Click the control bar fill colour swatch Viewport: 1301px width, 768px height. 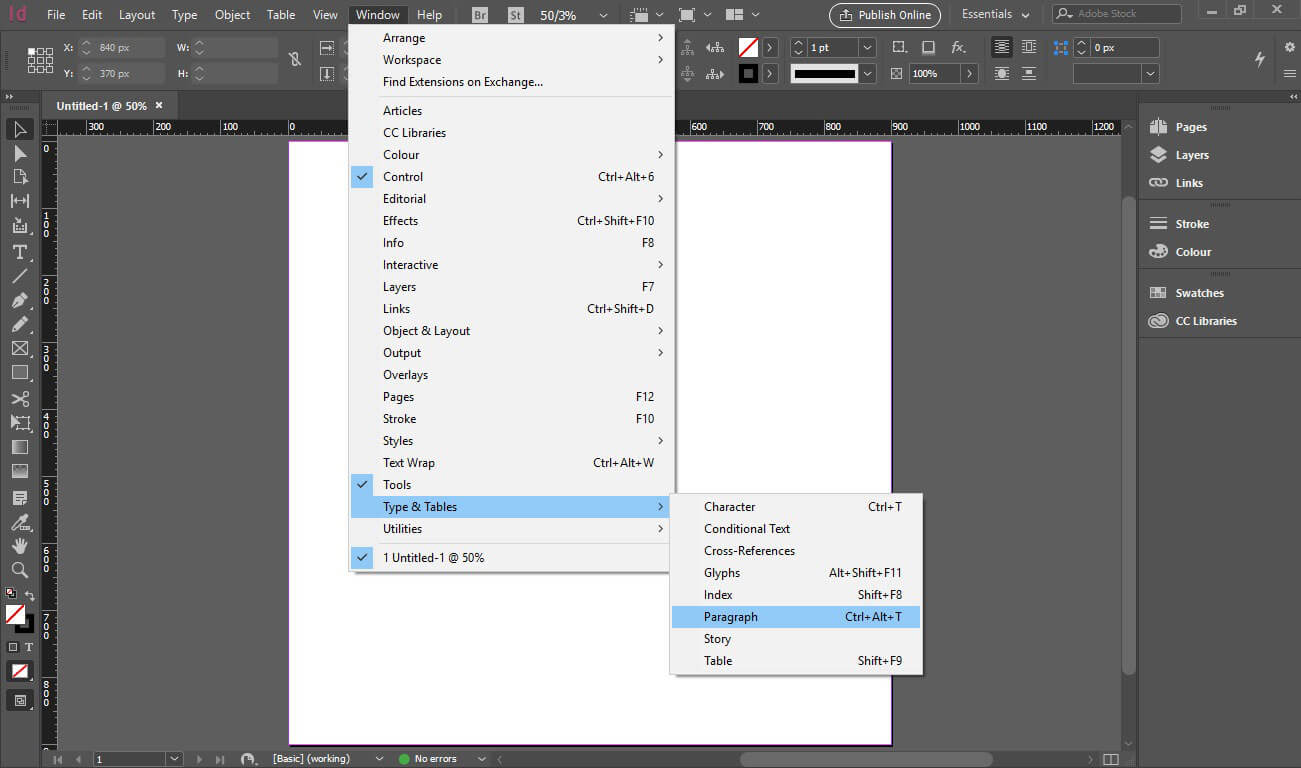point(748,47)
